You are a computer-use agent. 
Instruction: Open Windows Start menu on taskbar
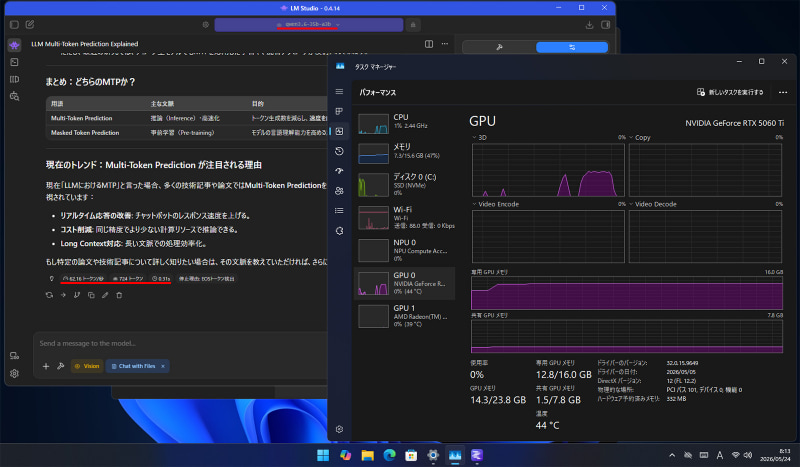323,455
